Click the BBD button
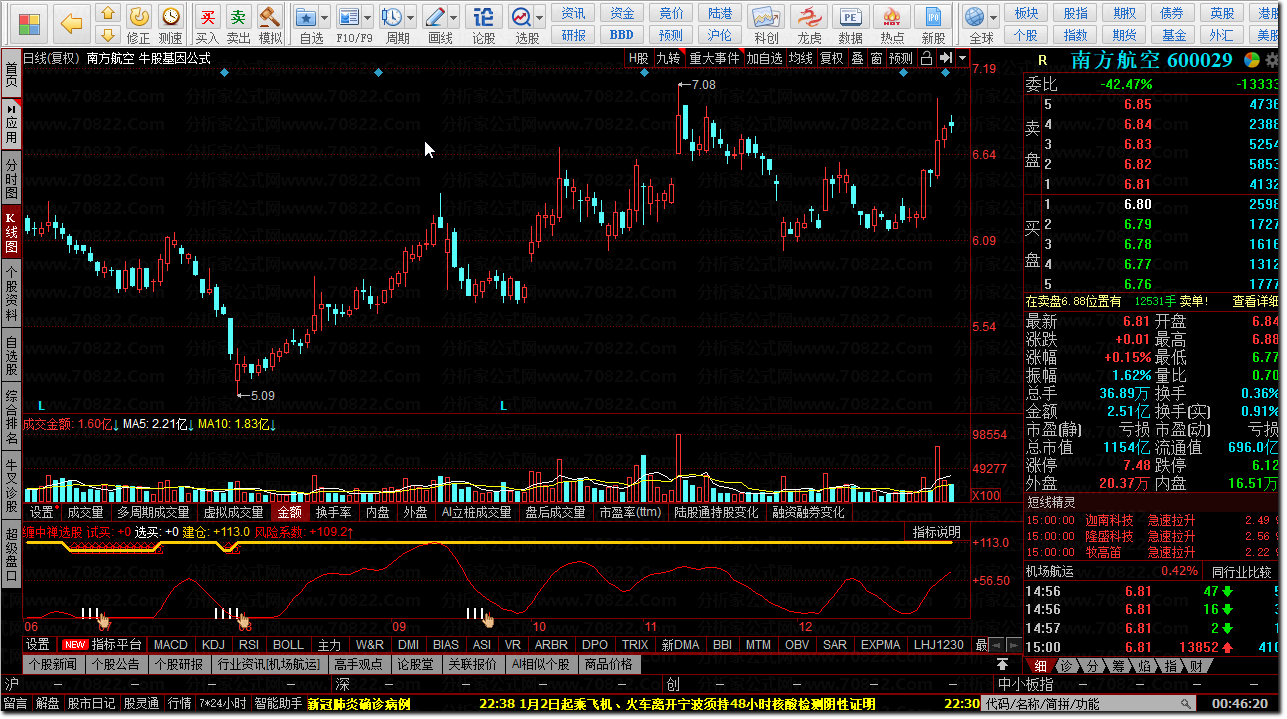The image size is (1287, 719). click(x=621, y=35)
